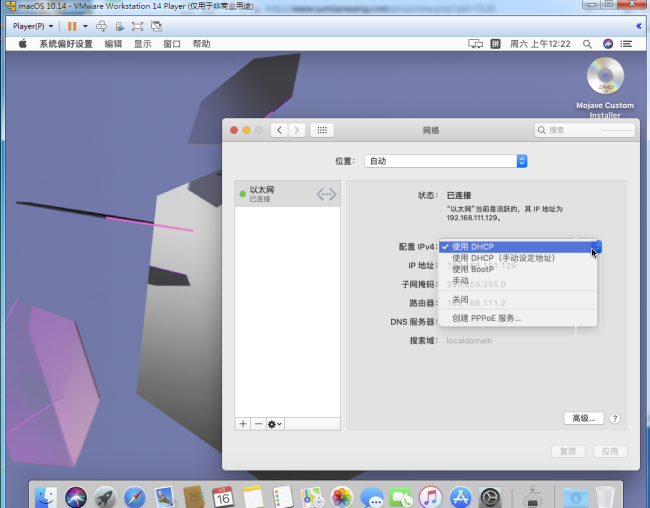
Task: Open Downloads folder in the Dock
Action: [x=575, y=497]
